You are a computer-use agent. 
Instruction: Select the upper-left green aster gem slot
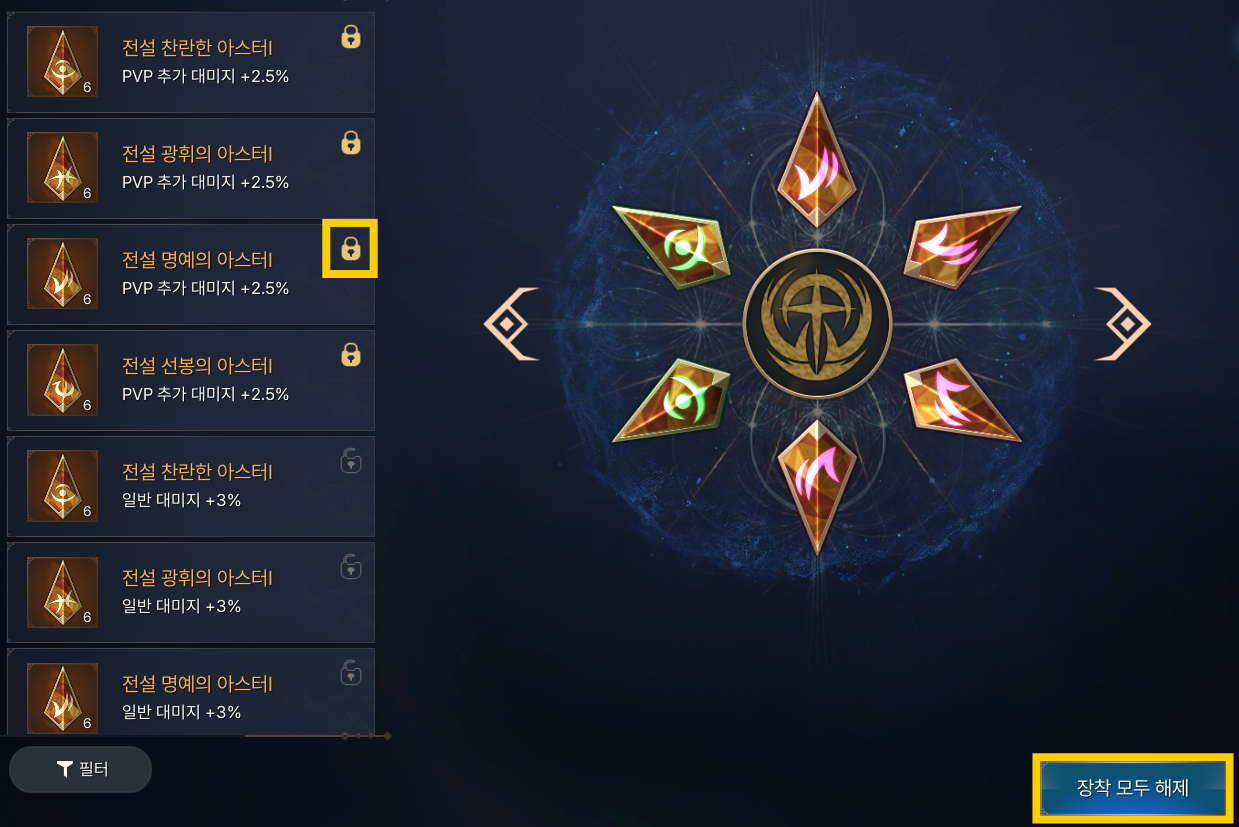(672, 246)
